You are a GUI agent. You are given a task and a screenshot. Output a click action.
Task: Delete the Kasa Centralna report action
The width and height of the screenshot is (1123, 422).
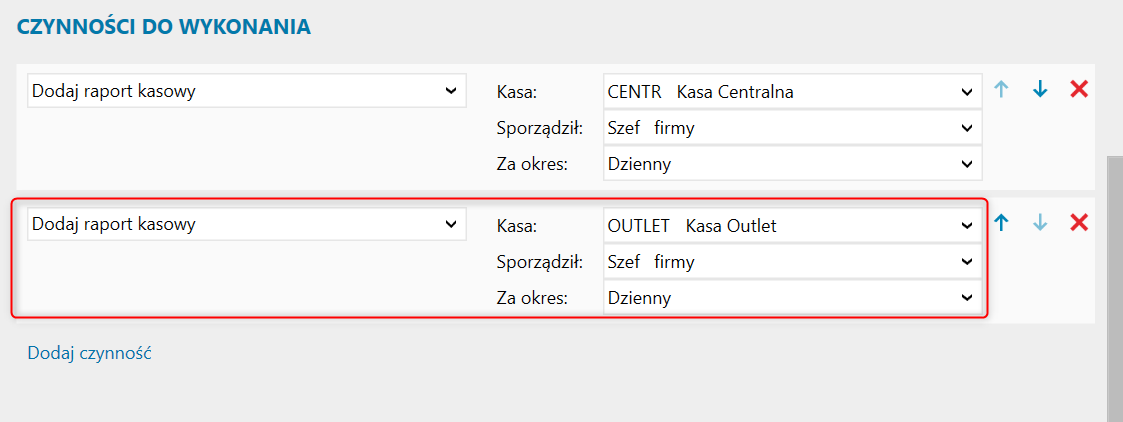tap(1079, 89)
